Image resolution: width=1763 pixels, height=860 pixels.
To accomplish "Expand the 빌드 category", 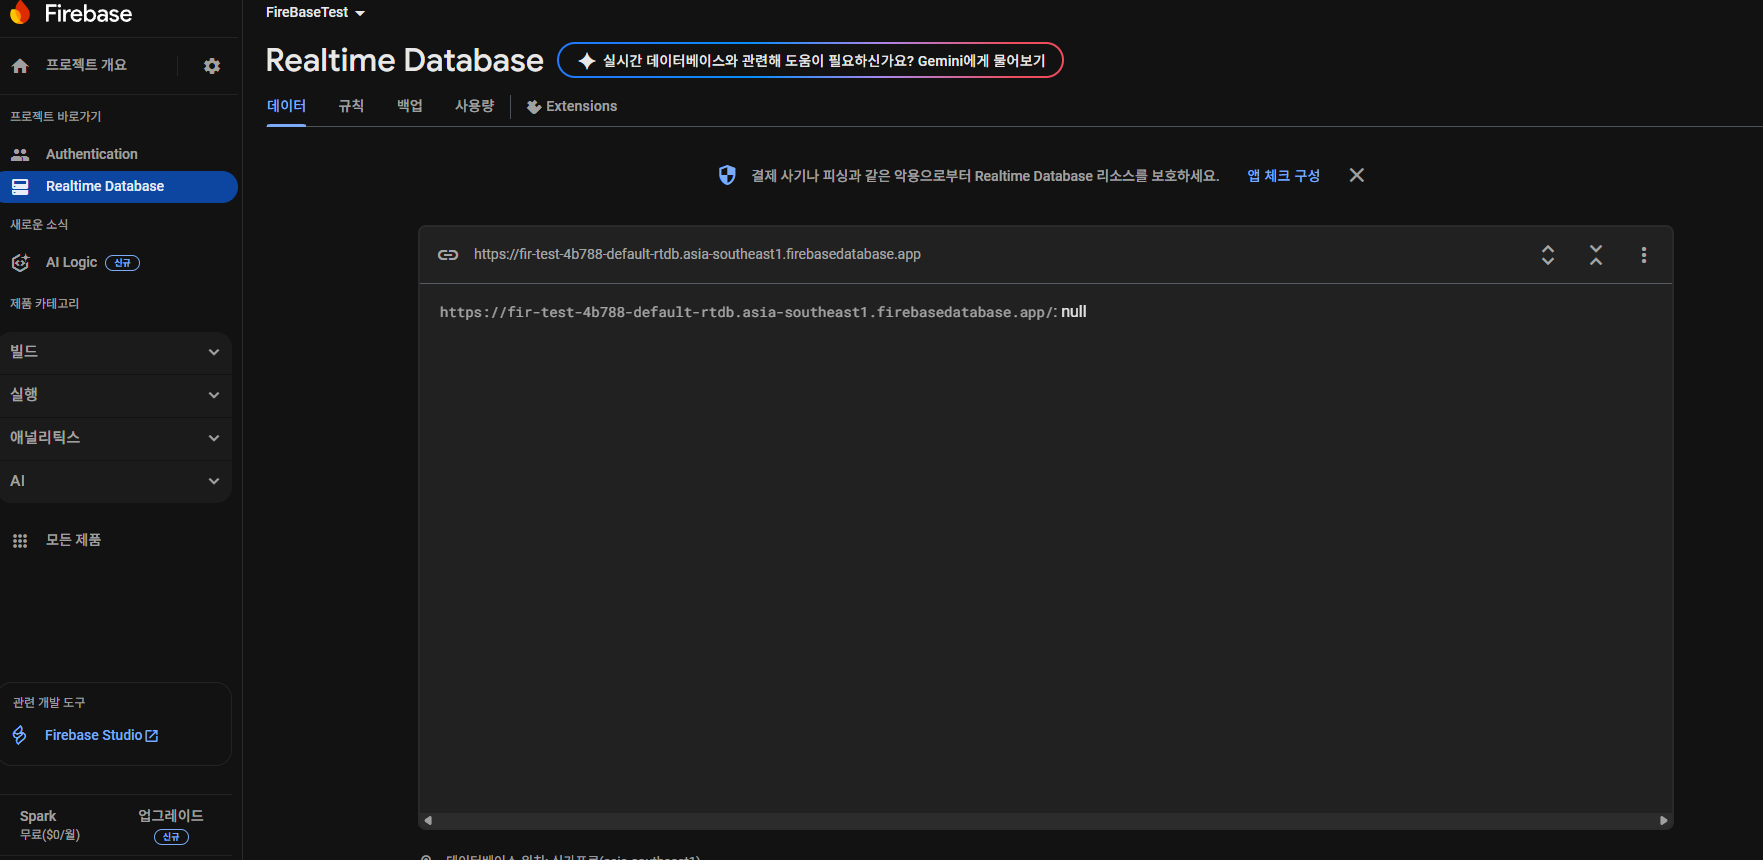I will (x=116, y=352).
